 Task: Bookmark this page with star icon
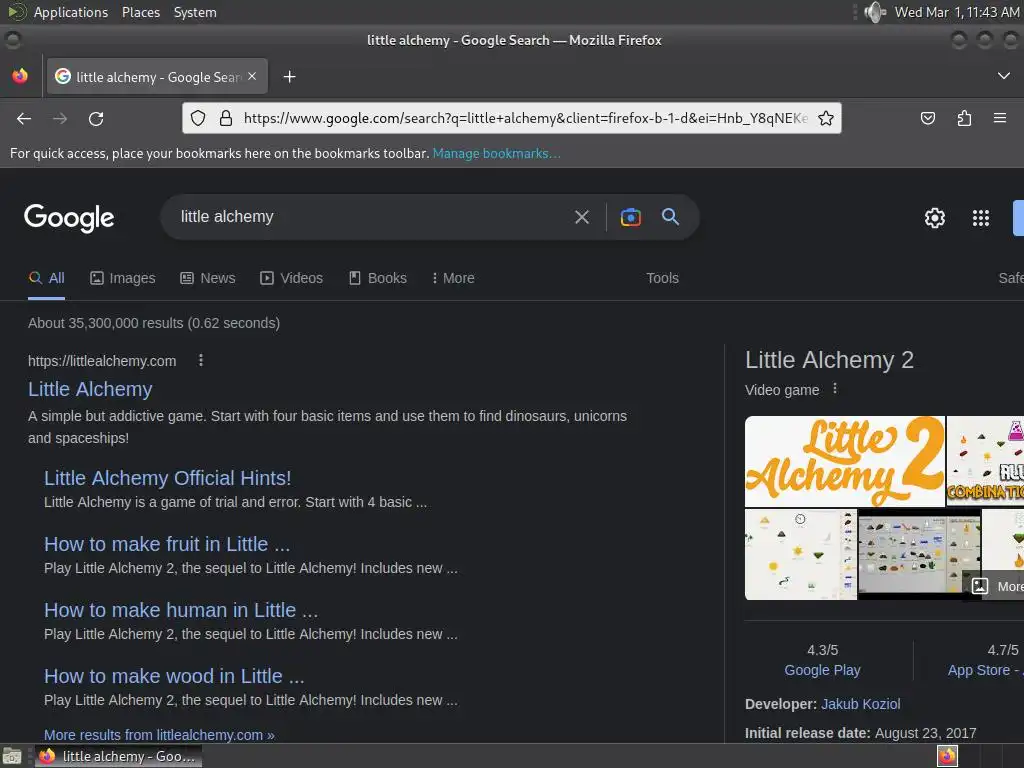click(x=825, y=118)
